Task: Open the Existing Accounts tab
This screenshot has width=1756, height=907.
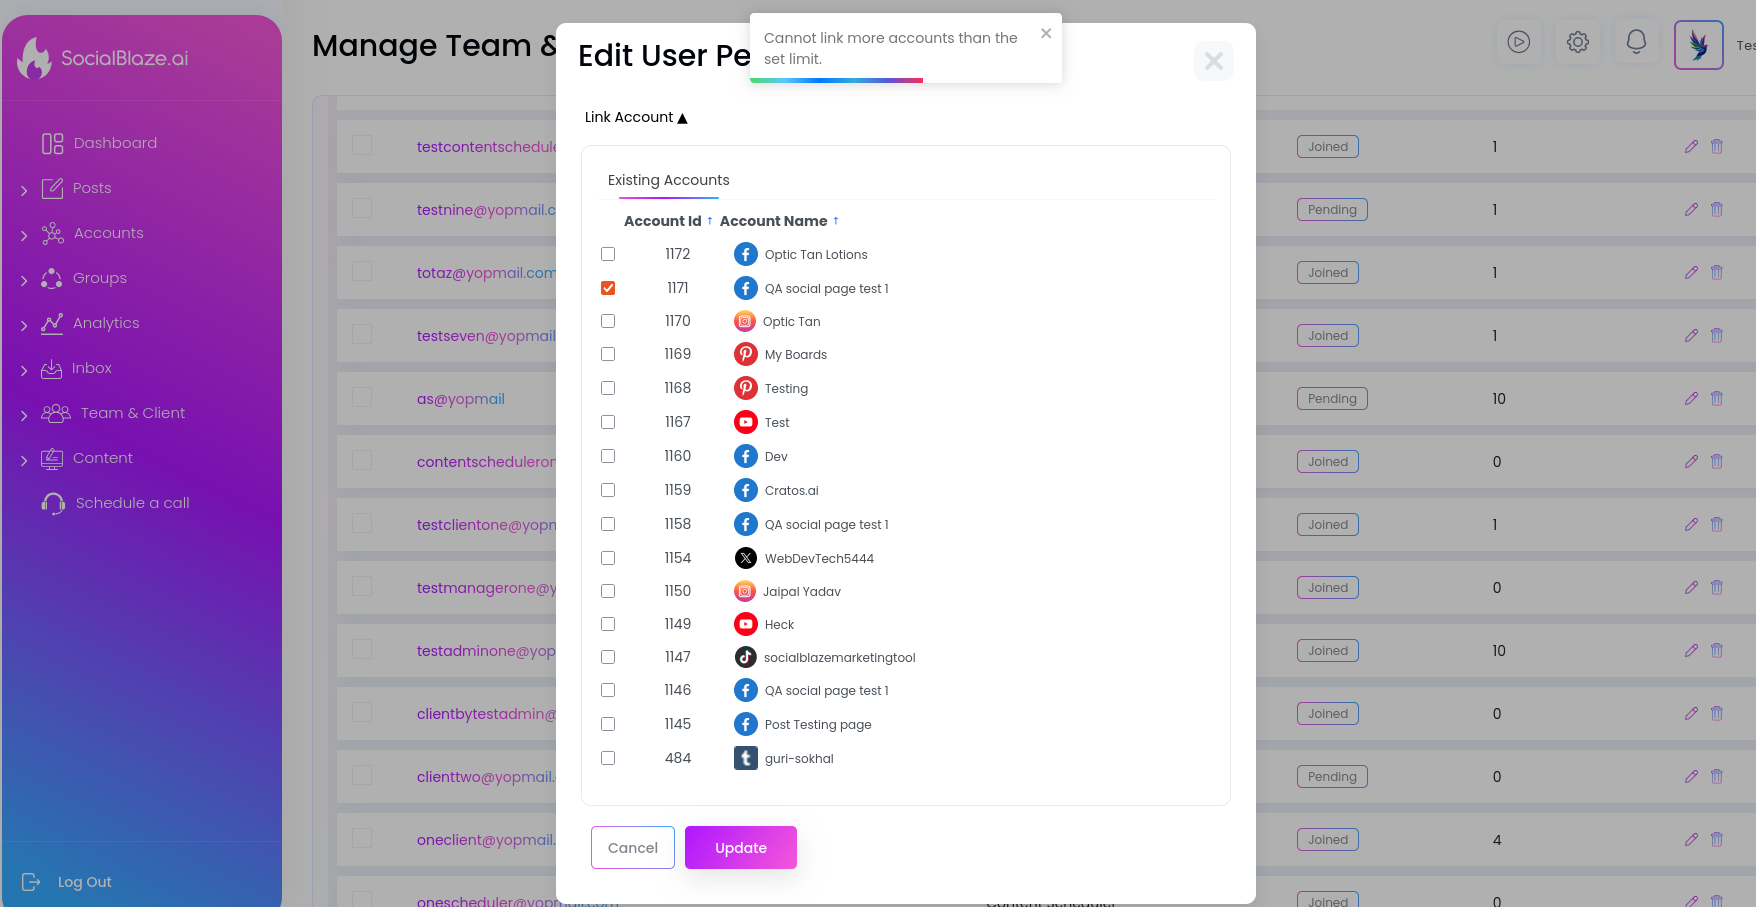Action: tap(669, 180)
